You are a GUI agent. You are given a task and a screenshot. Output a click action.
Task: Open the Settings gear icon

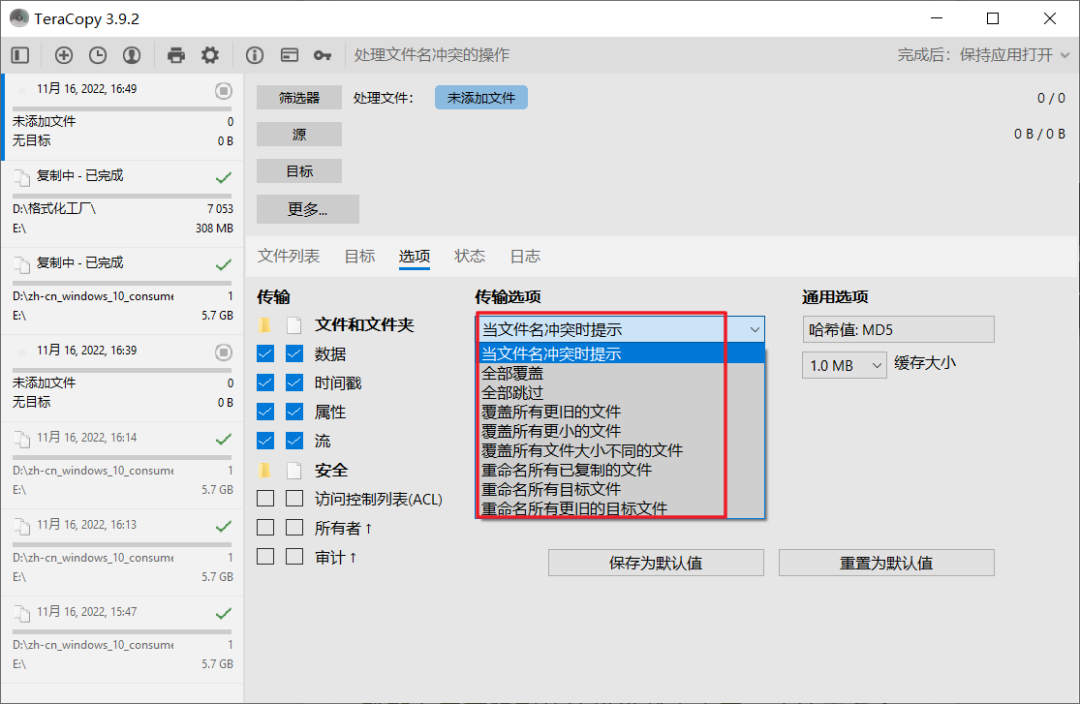(210, 55)
